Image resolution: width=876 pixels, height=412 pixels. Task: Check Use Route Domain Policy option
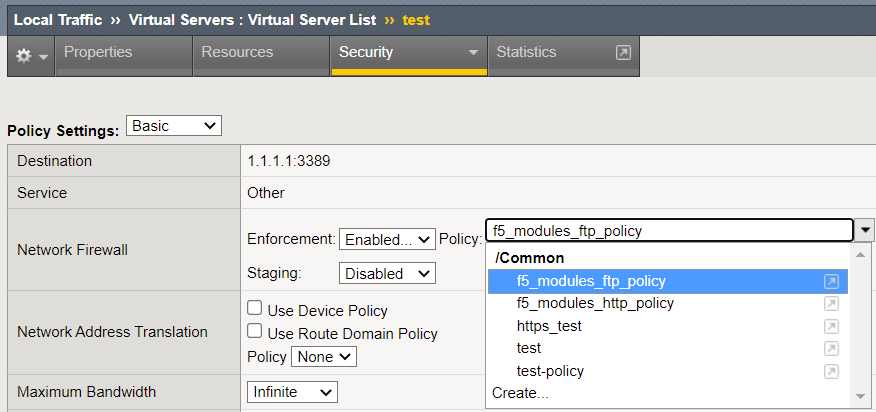[x=256, y=332]
